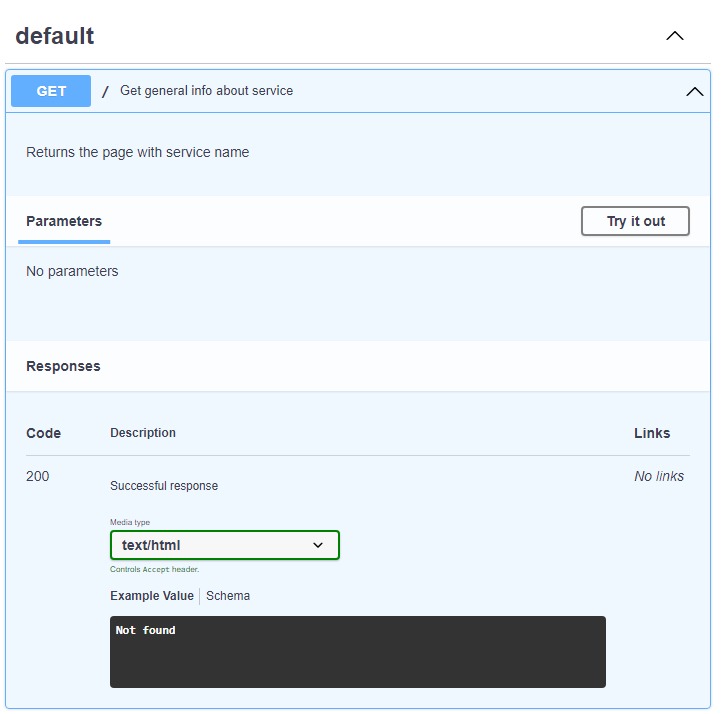The image size is (722, 714).
Task: Click the "No parameters" text
Action: point(72,271)
